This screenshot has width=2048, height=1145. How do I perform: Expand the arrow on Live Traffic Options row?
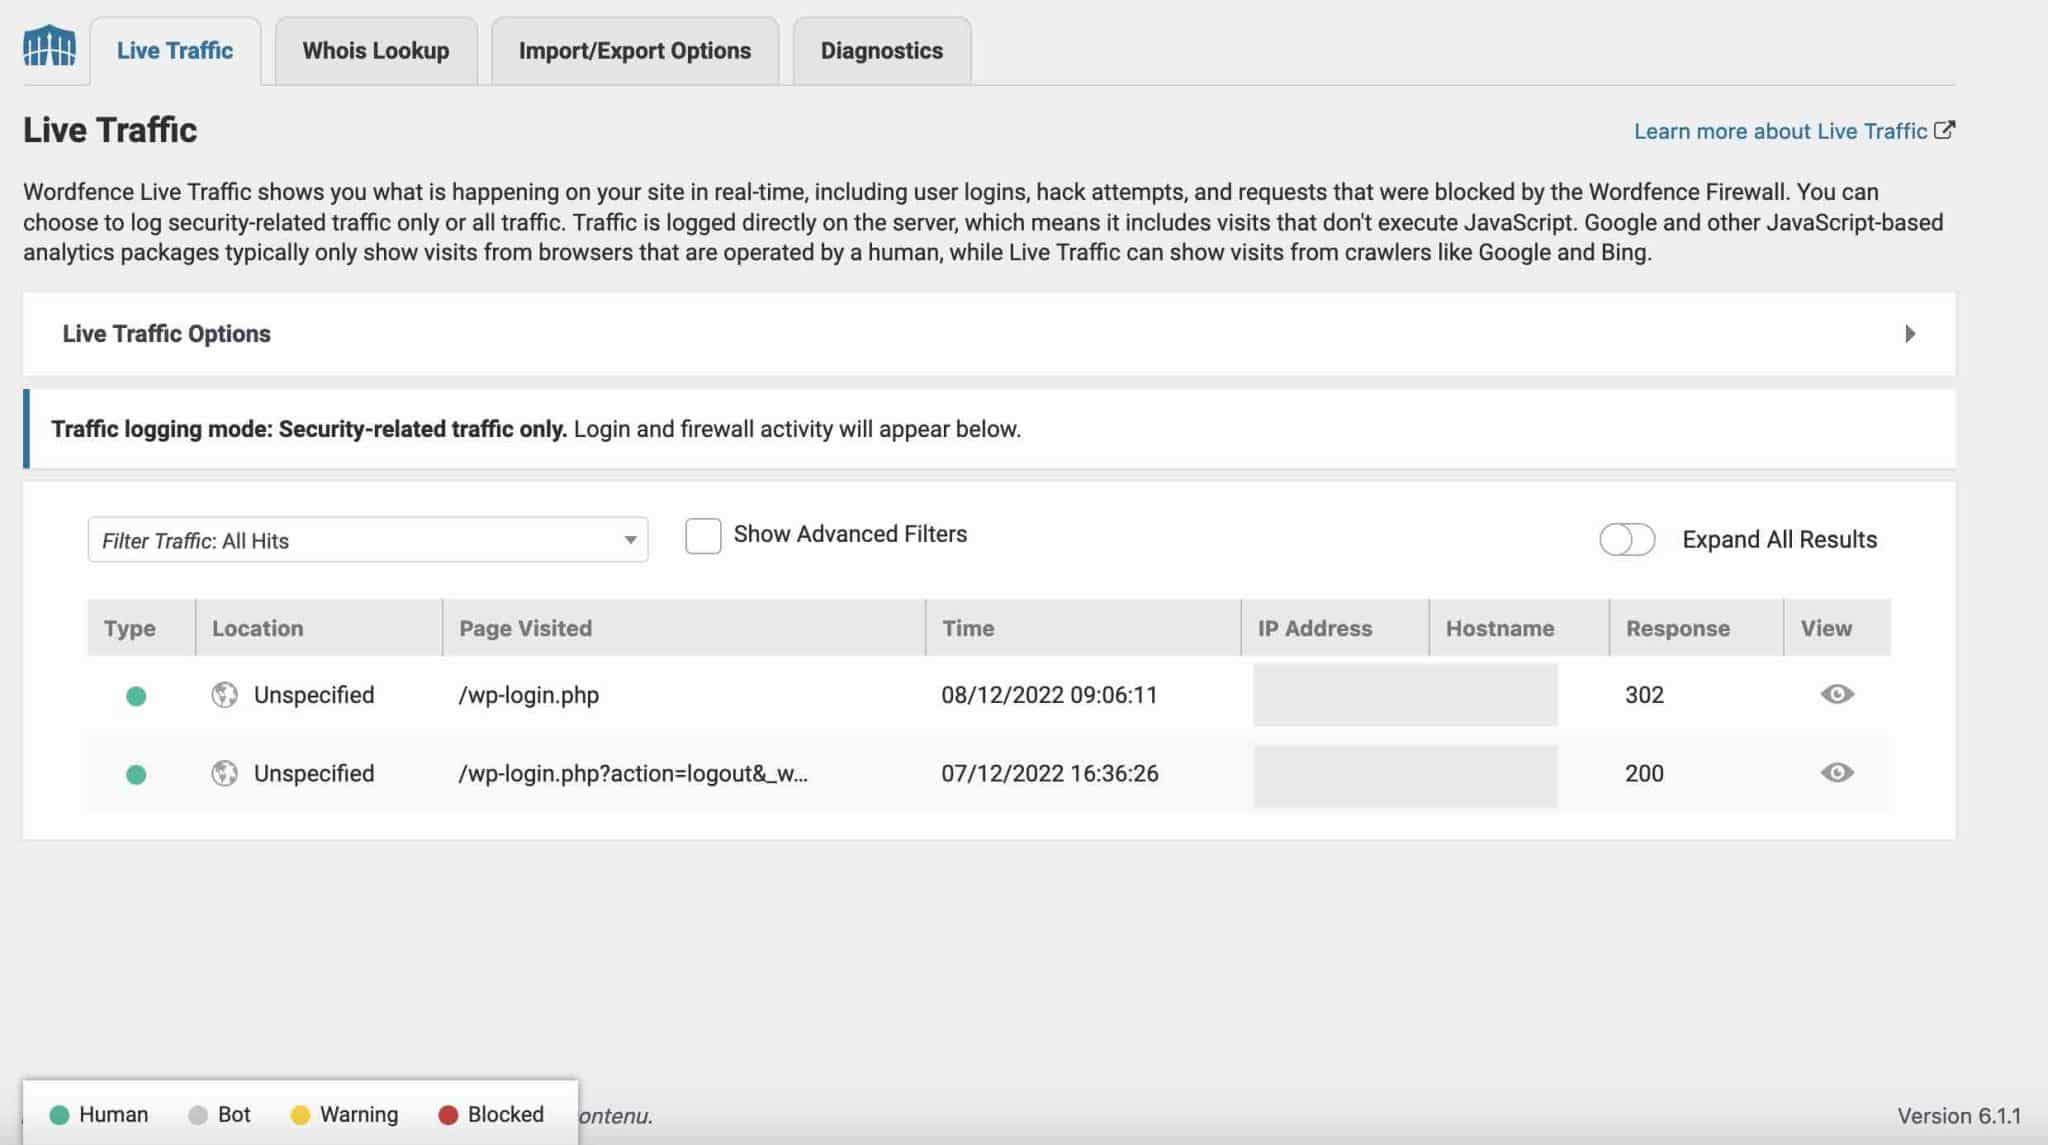[1910, 333]
